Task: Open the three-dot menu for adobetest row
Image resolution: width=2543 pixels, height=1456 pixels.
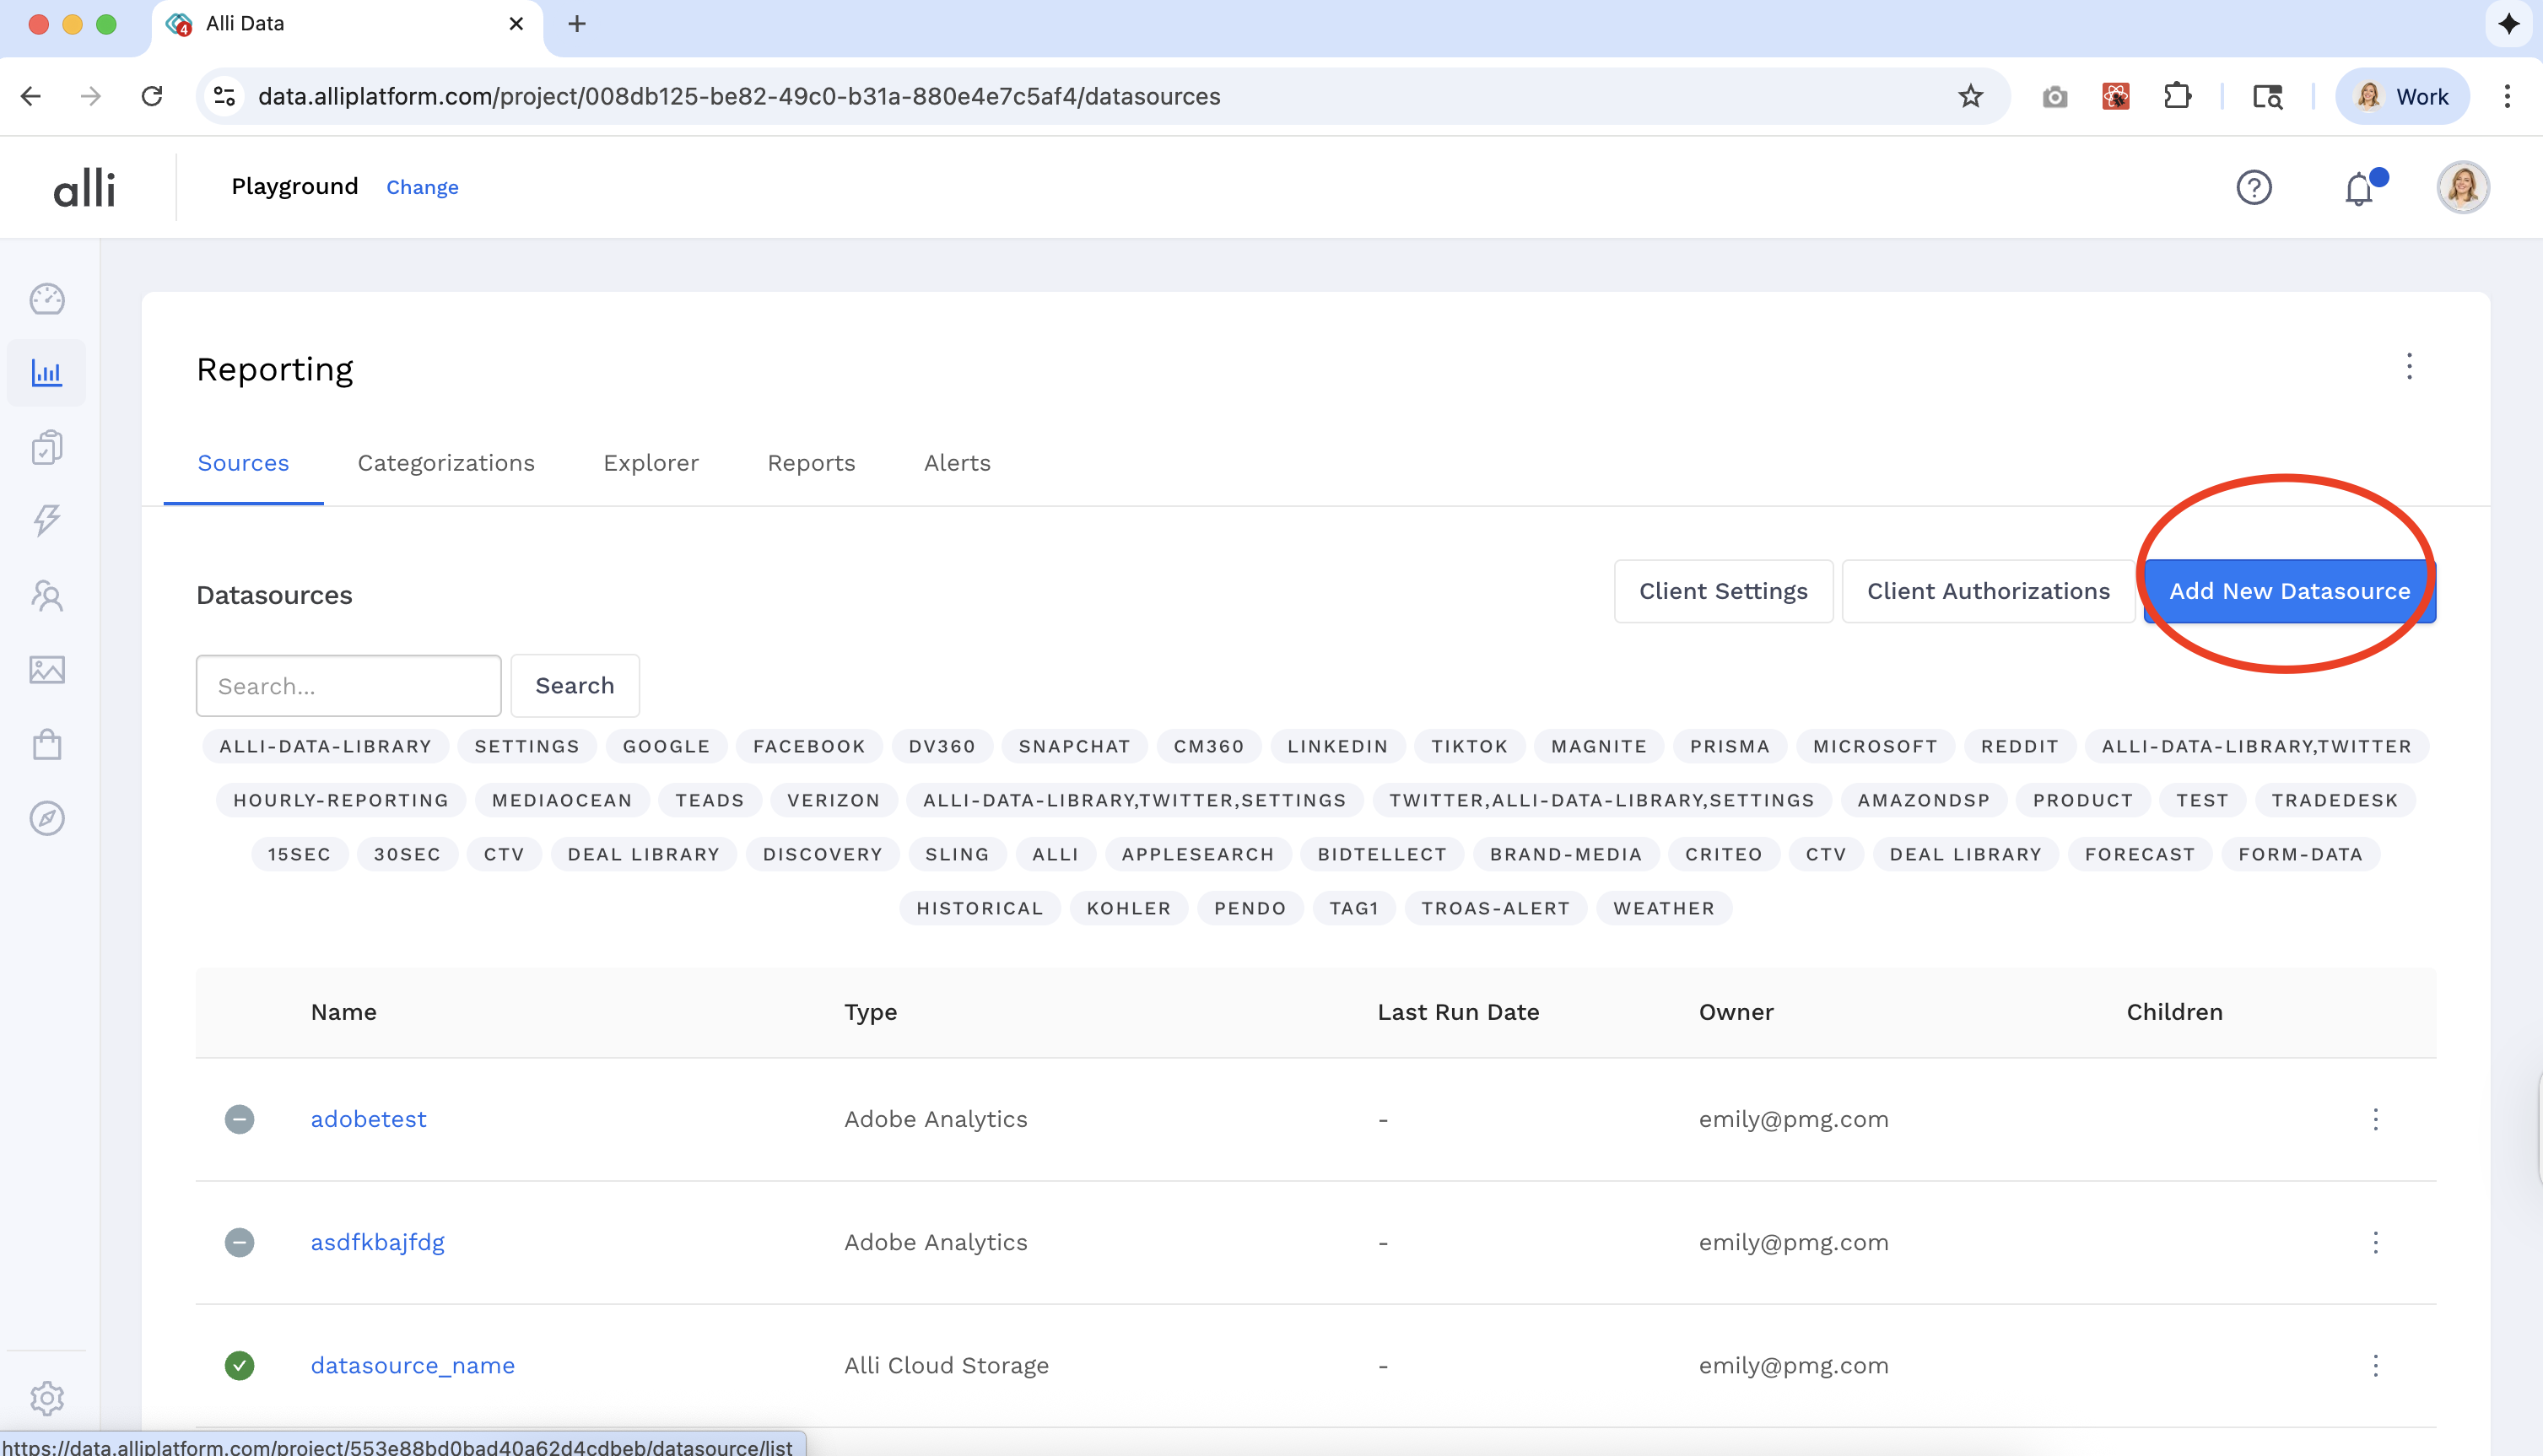Action: coord(2376,1120)
